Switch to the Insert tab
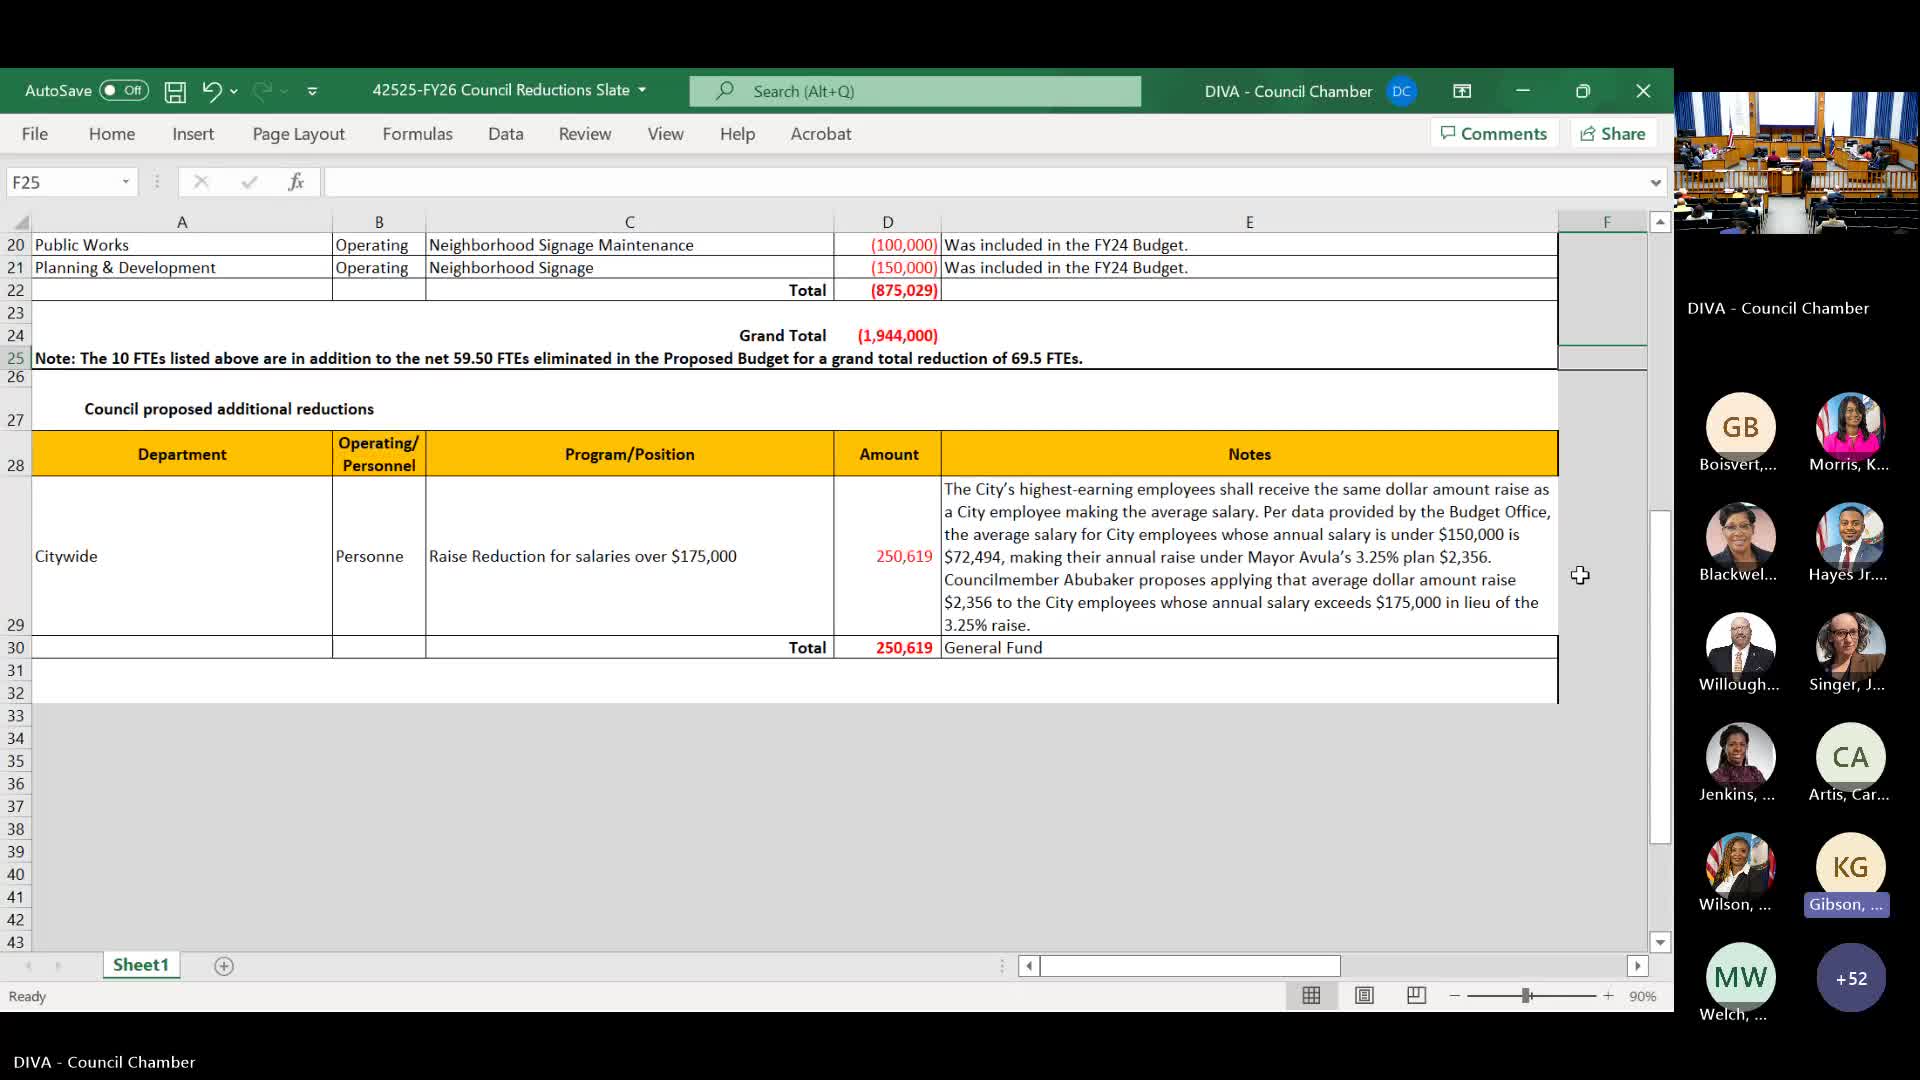This screenshot has height=1080, width=1920. (193, 134)
